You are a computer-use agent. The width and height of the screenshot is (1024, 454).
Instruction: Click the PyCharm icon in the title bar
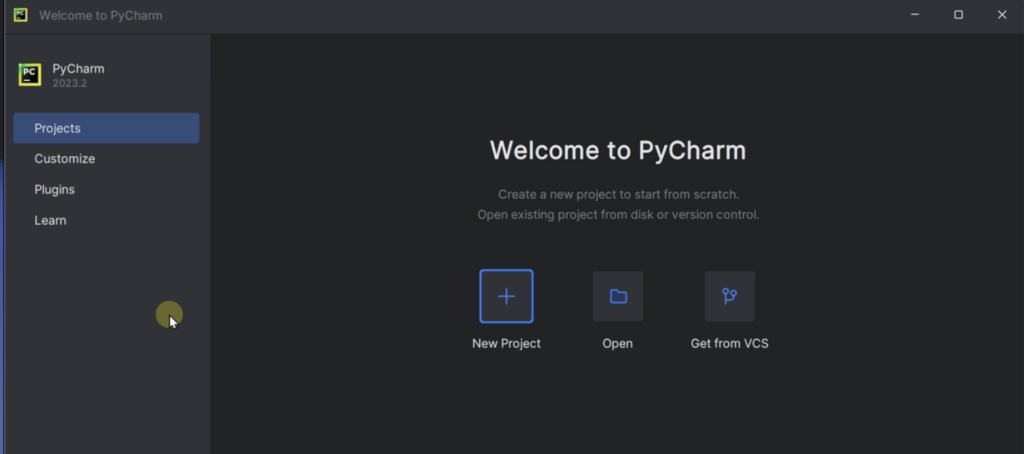[x=20, y=15]
